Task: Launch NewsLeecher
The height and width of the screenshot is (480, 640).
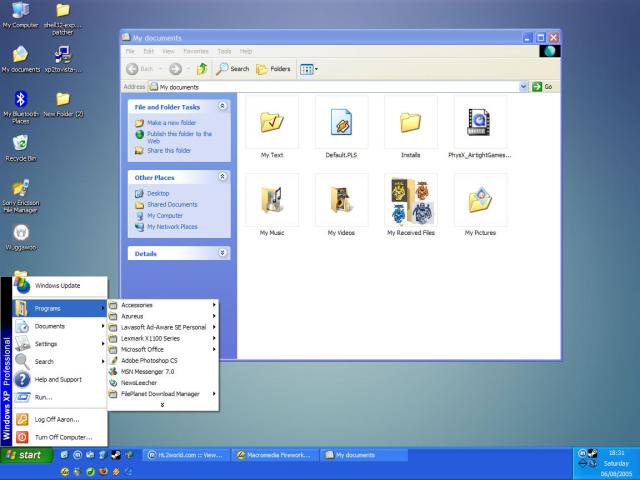Action: (x=163, y=382)
